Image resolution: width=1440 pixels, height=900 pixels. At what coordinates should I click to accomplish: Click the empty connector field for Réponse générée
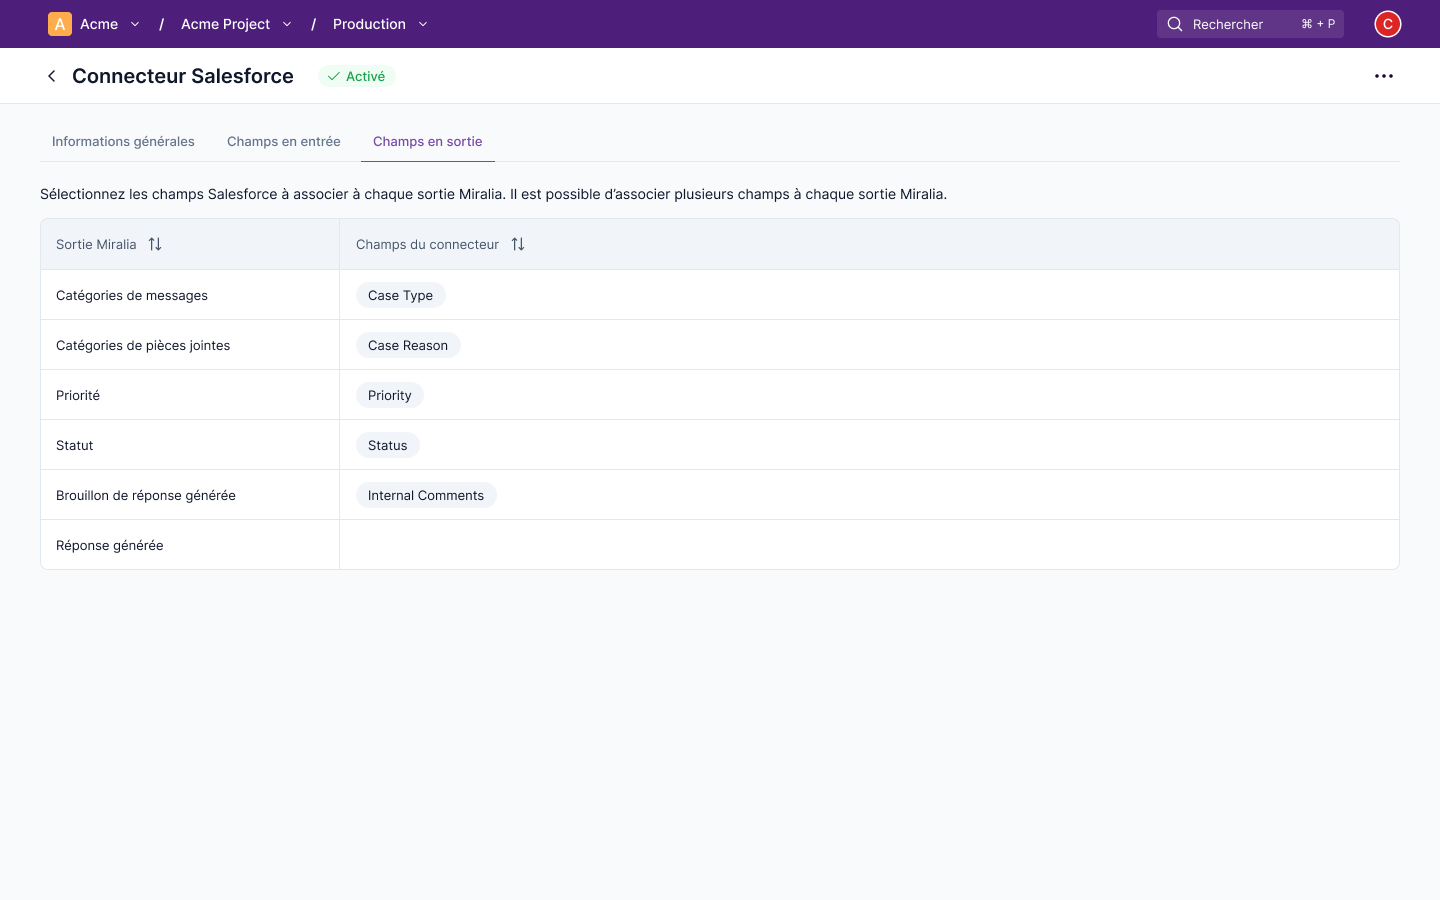(869, 545)
